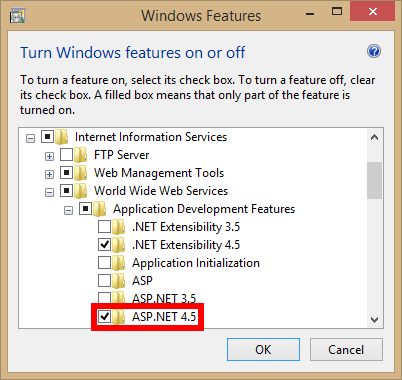Viewport: 402px width, 380px height.
Task: Expand the Web Management Tools node
Action: (x=49, y=174)
